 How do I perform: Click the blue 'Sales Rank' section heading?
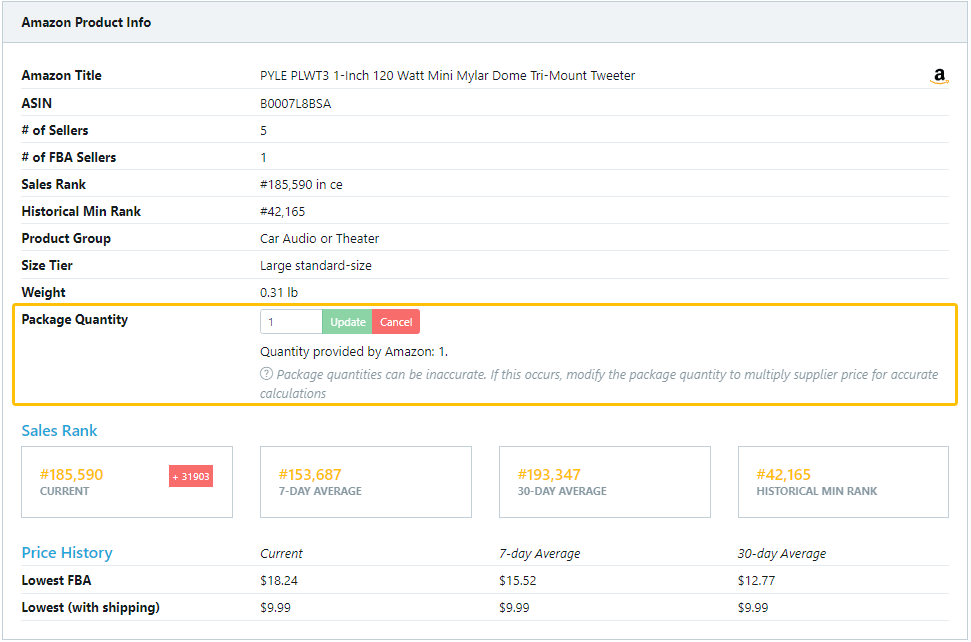pyautogui.click(x=59, y=431)
